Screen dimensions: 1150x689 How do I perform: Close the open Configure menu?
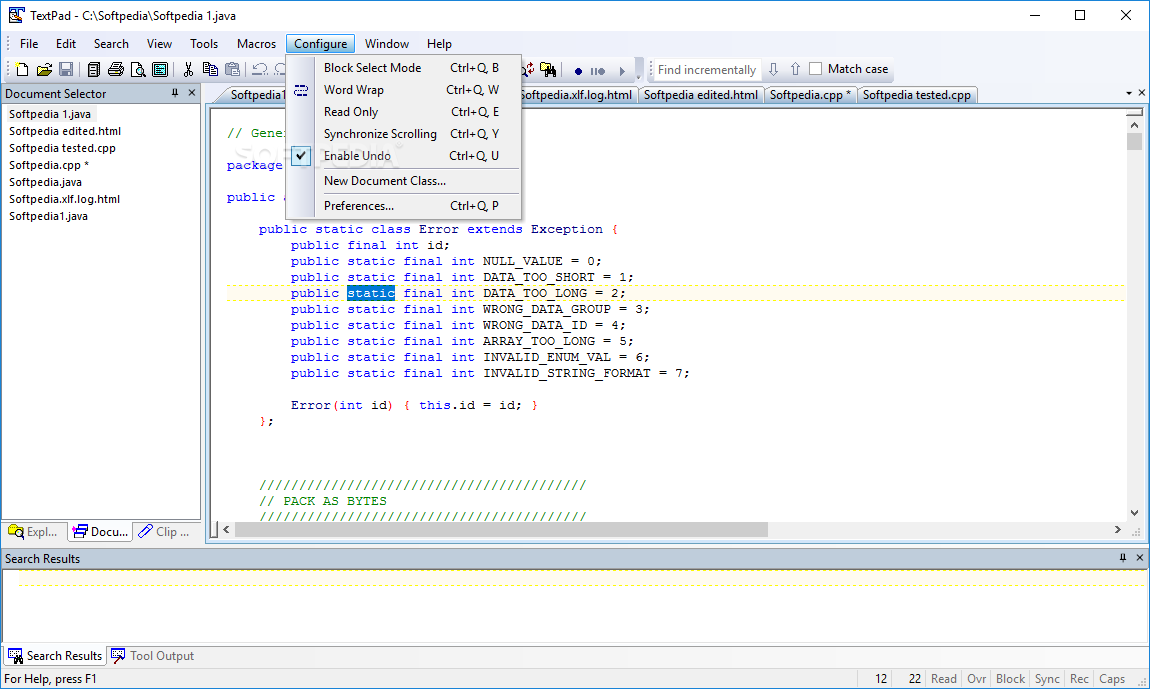[x=321, y=44]
